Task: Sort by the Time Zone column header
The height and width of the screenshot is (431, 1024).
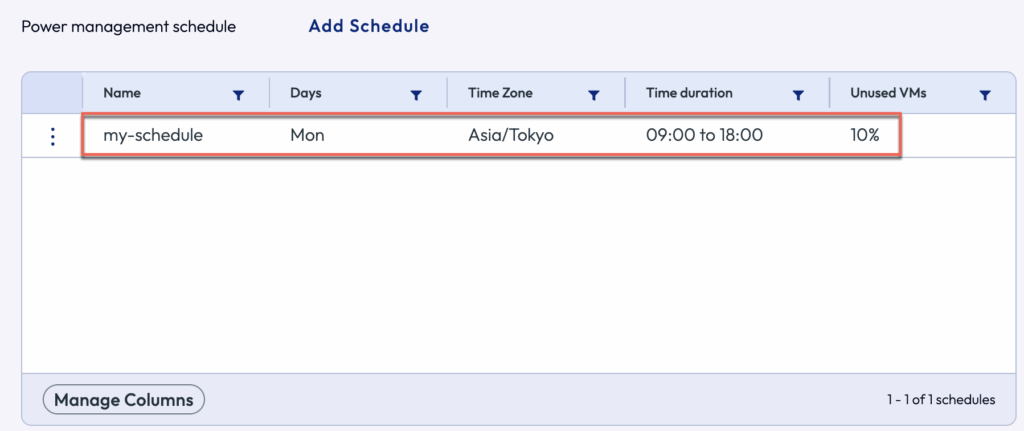Action: pyautogui.click(x=500, y=93)
